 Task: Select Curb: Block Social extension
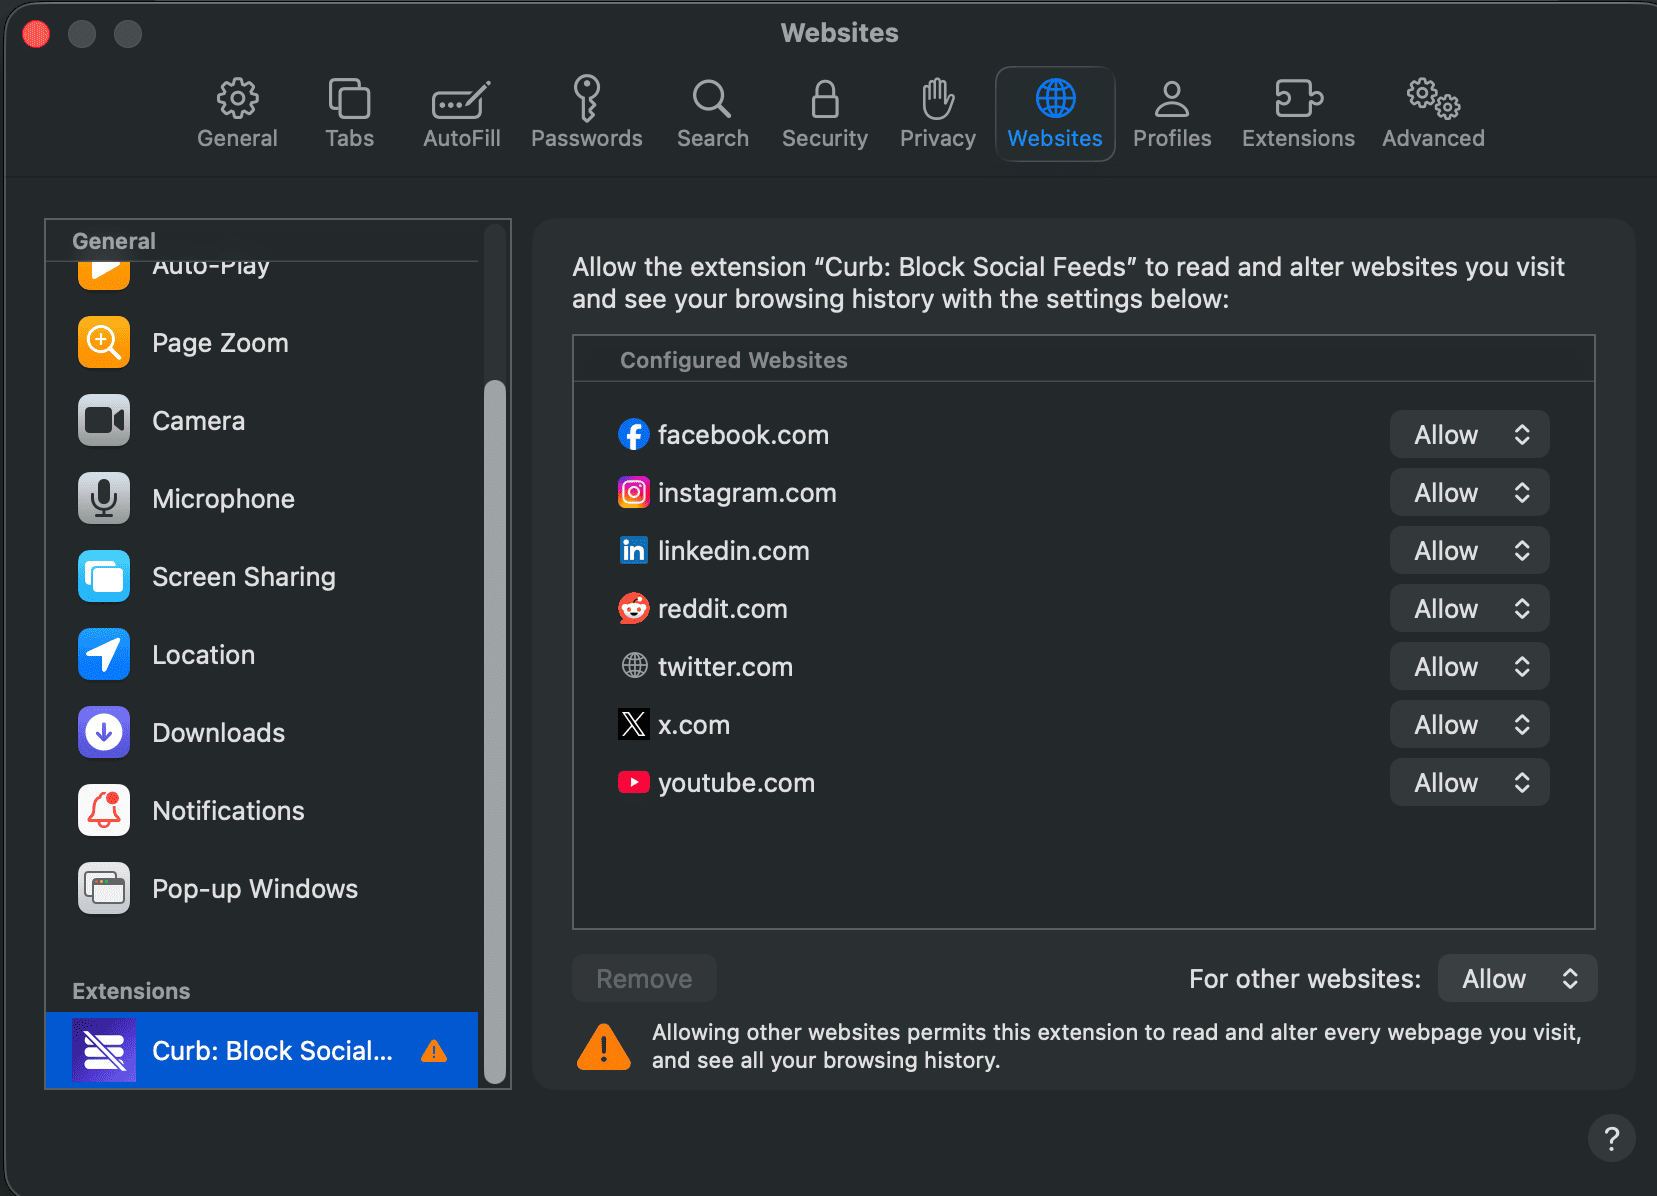point(262,1050)
